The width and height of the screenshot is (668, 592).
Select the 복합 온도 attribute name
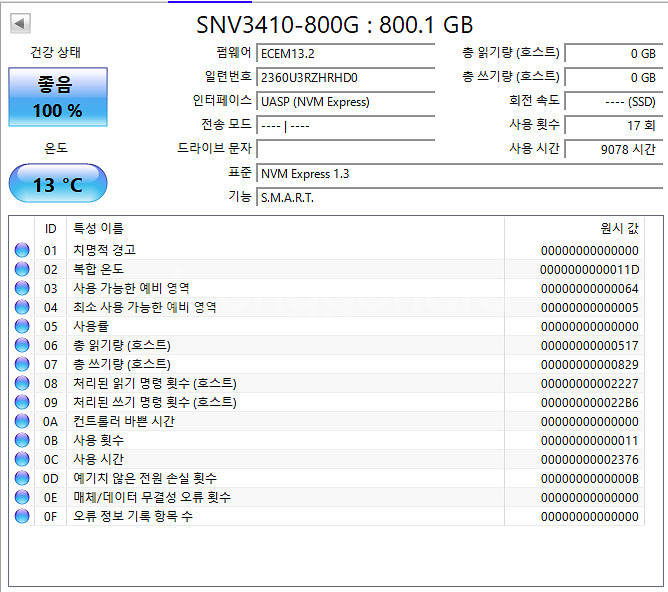pos(98,269)
